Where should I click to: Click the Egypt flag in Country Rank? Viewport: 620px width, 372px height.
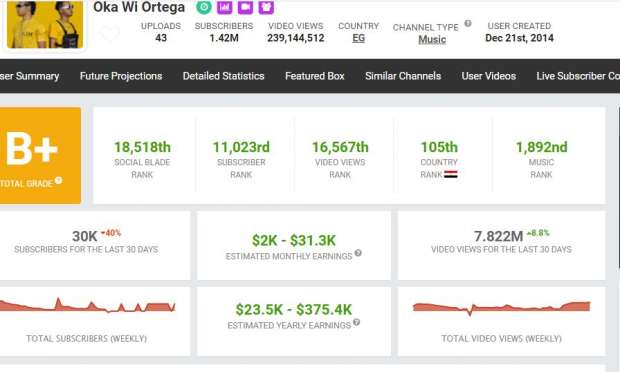[x=451, y=174]
